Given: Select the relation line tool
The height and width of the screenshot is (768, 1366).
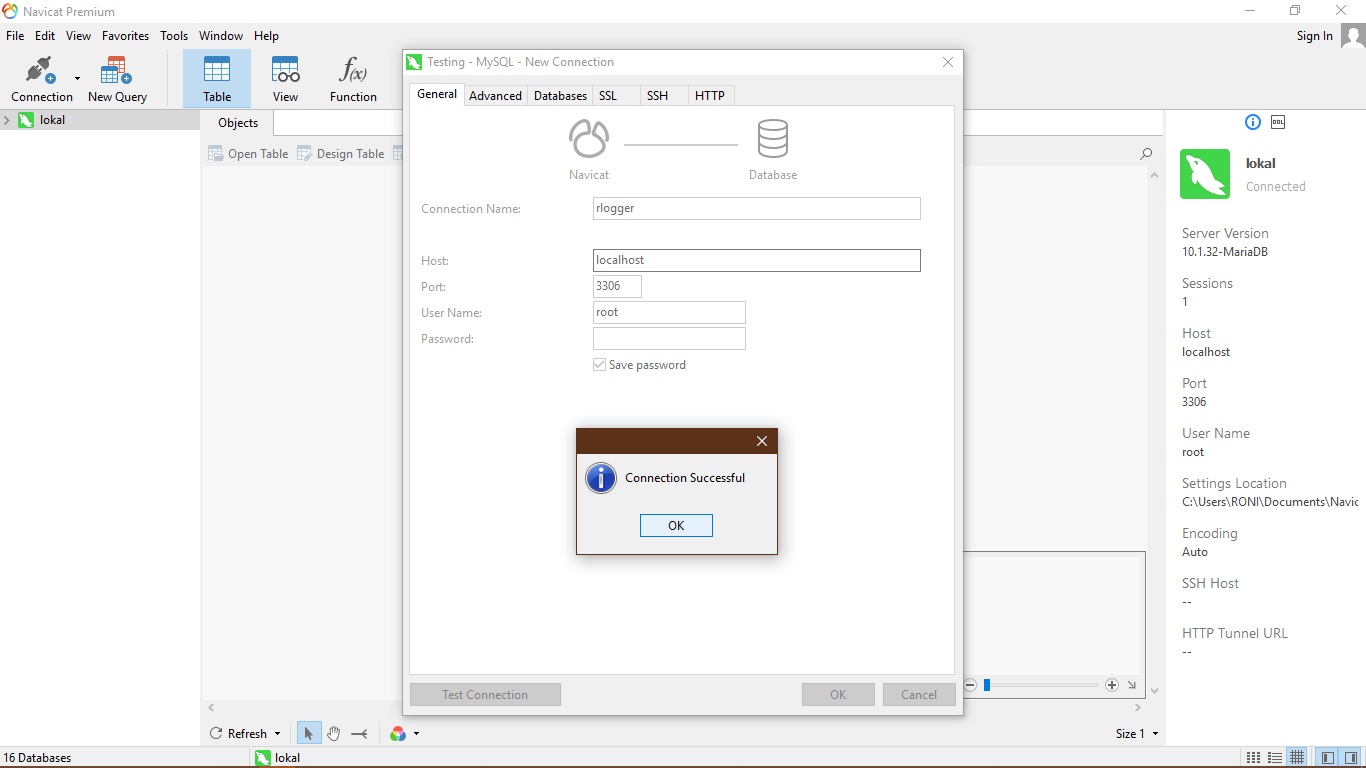Looking at the screenshot, I should click(x=360, y=733).
